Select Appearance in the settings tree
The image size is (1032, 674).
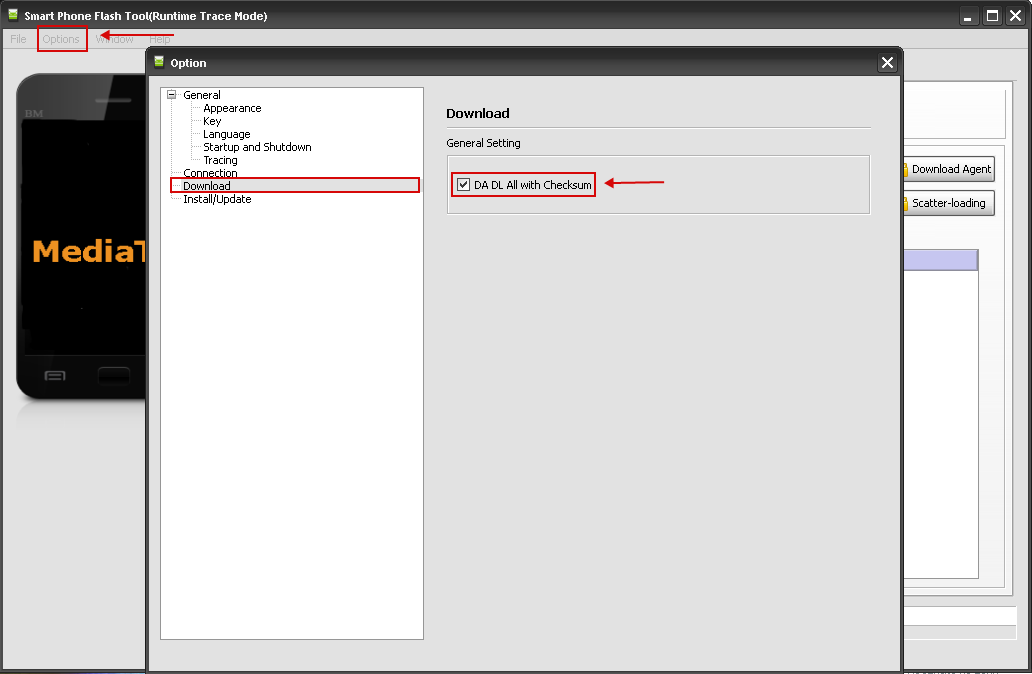point(232,108)
